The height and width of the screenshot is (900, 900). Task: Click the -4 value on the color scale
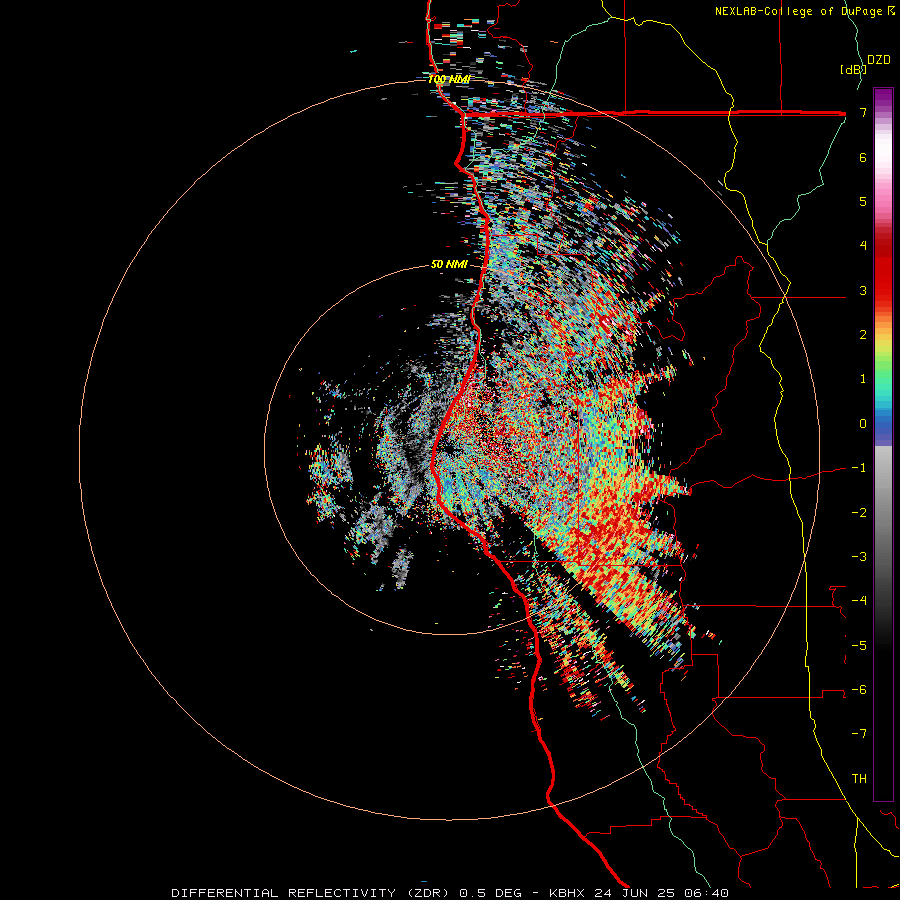pyautogui.click(x=859, y=601)
